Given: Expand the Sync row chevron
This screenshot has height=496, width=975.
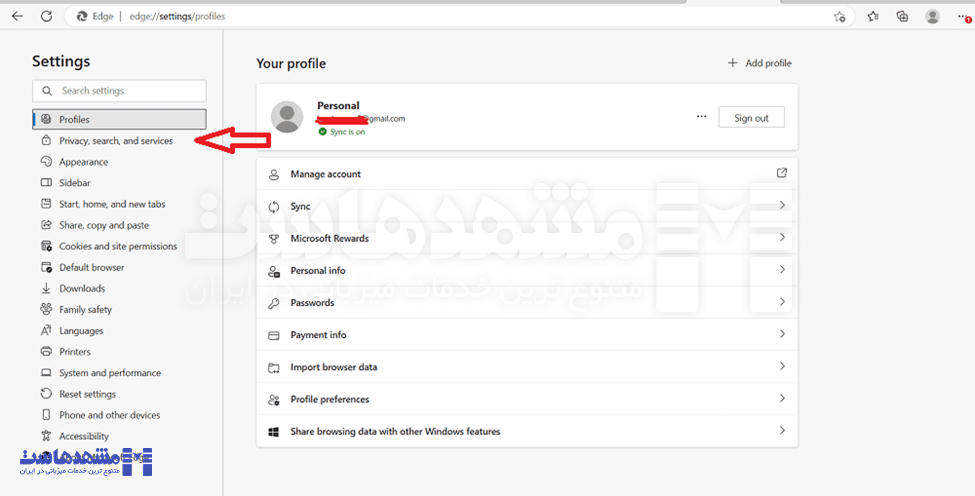Looking at the screenshot, I should [x=782, y=206].
